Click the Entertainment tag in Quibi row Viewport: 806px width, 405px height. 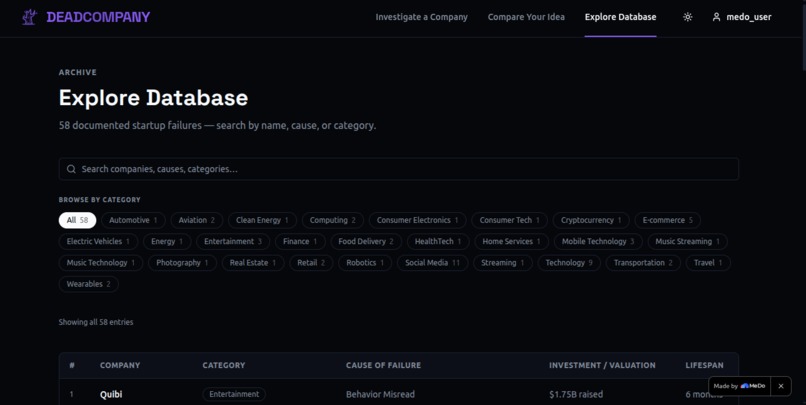(234, 394)
